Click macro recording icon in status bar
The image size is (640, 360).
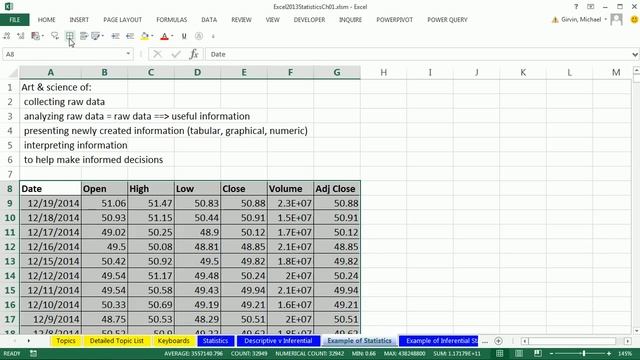[33, 353]
